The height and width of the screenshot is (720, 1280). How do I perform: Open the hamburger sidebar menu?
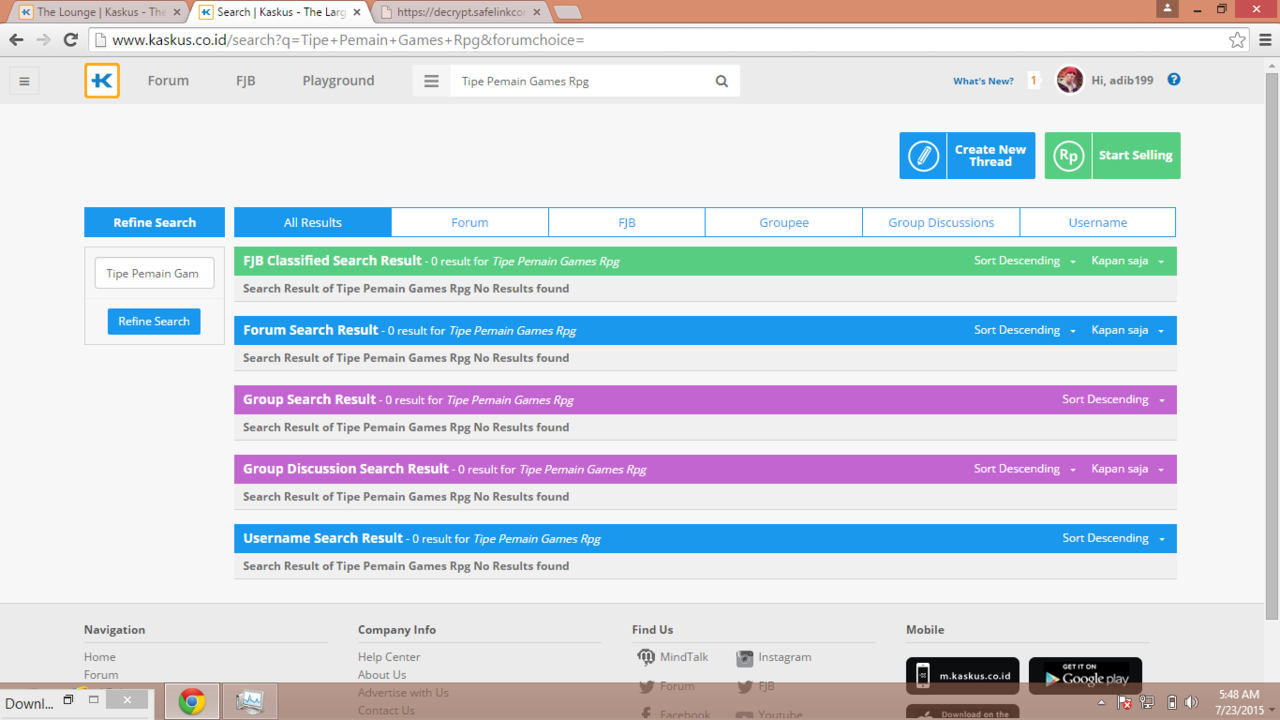click(x=24, y=81)
